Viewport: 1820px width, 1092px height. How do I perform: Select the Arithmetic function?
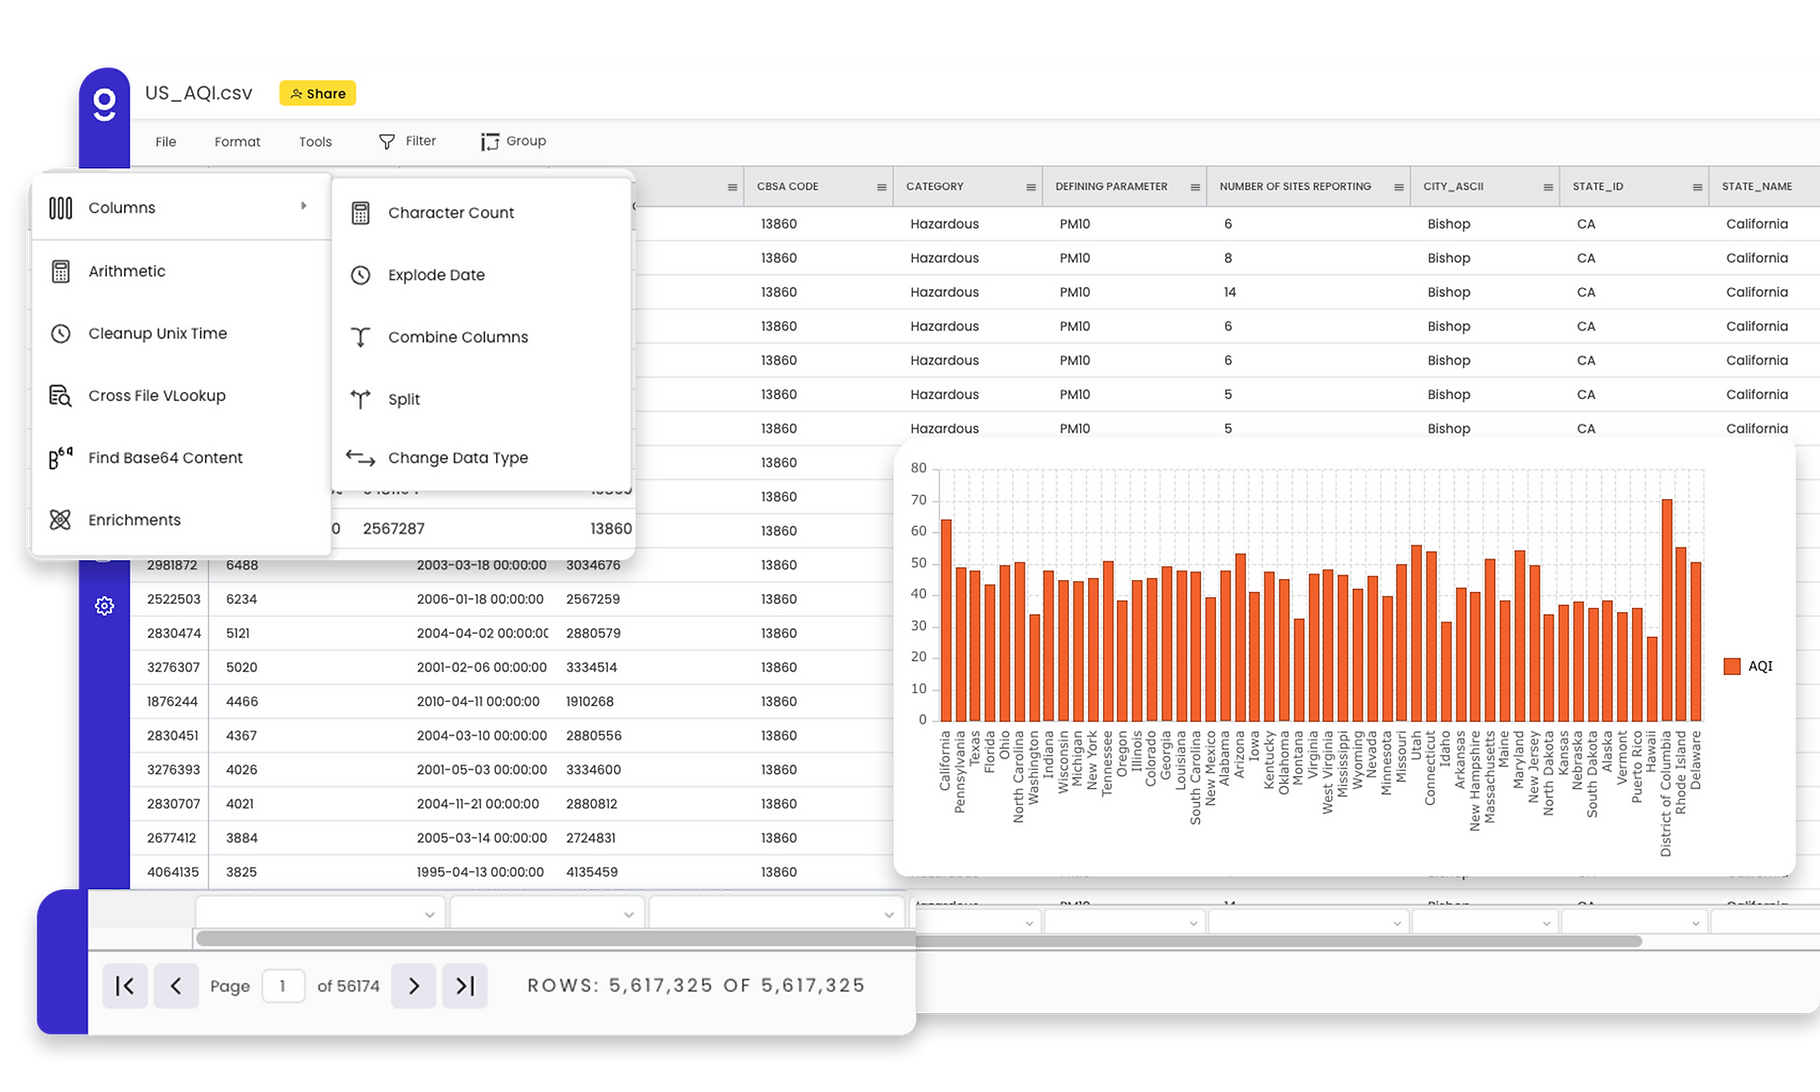(x=127, y=270)
